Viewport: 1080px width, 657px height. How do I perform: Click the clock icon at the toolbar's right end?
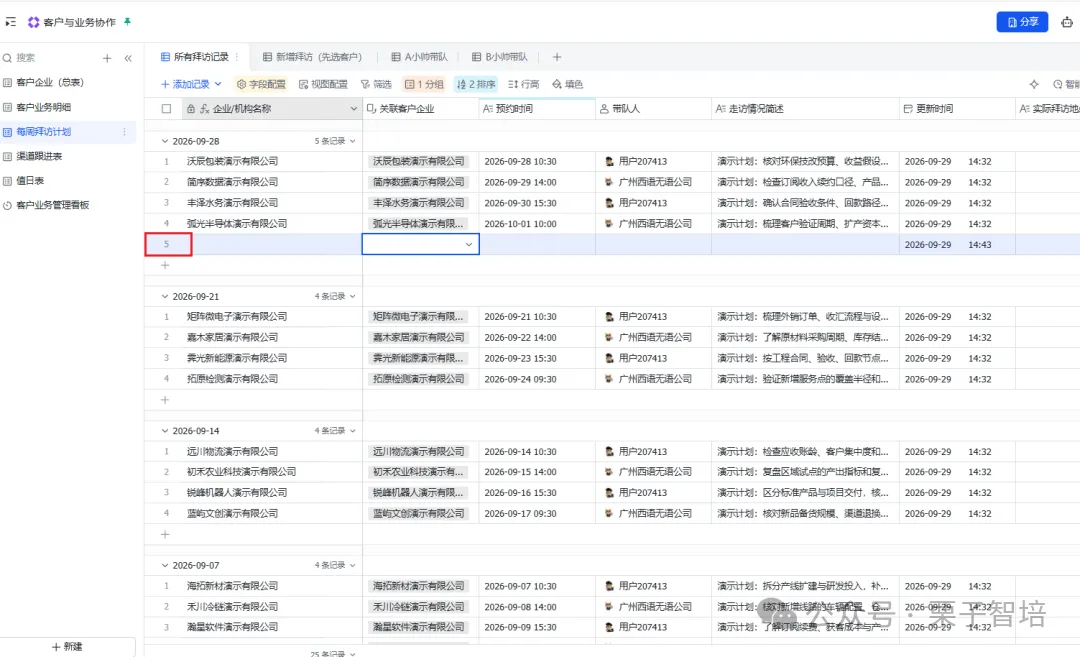1057,84
